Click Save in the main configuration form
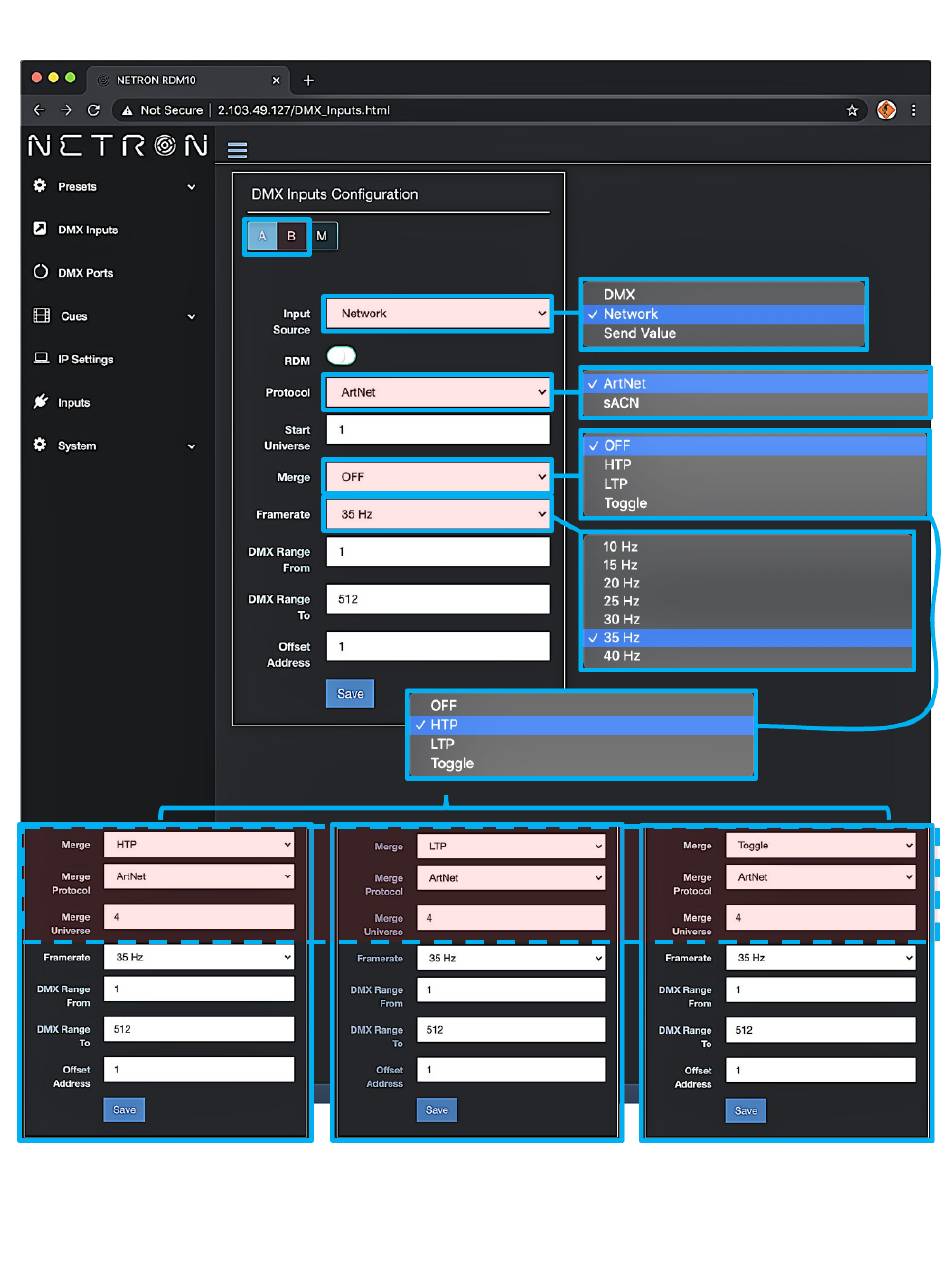Viewport: 950px width, 1276px height. (350, 694)
